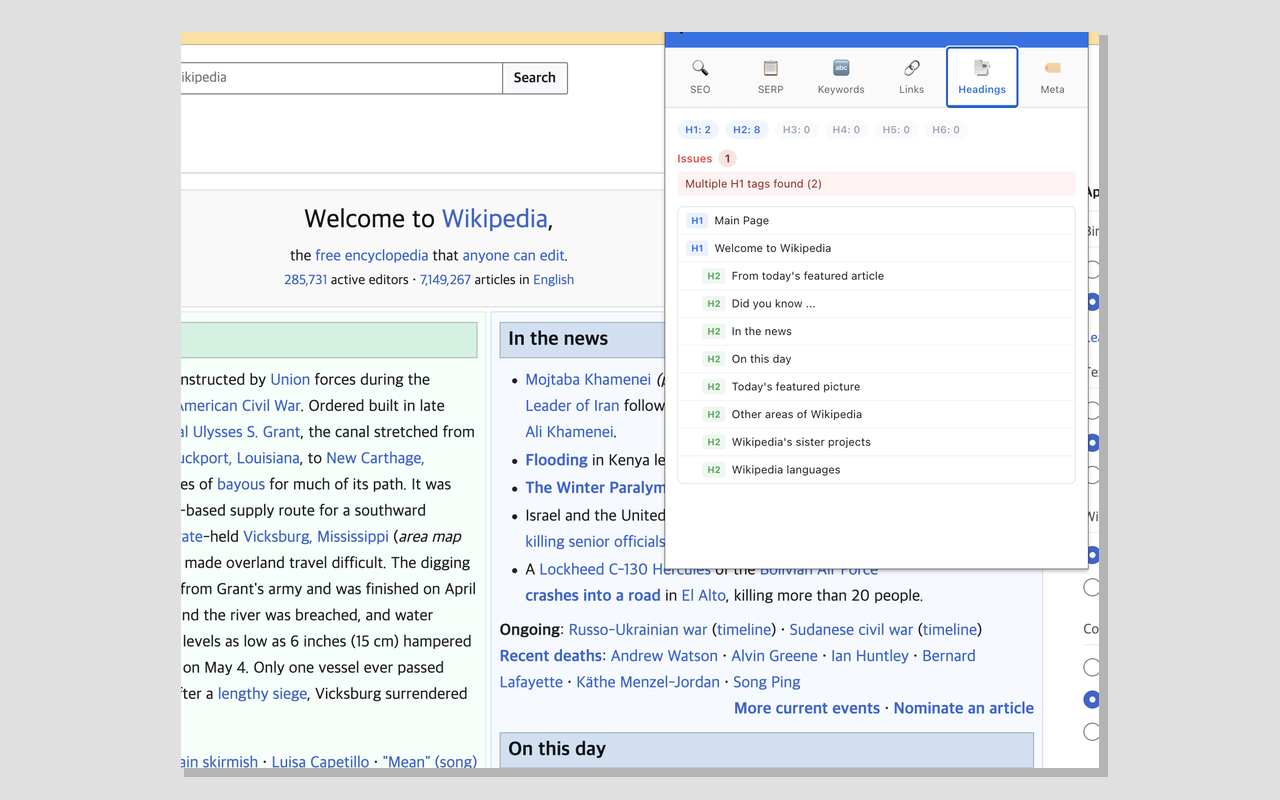Image resolution: width=1280 pixels, height=800 pixels.
Task: Open the 'El Alto' link
Action: (x=703, y=596)
